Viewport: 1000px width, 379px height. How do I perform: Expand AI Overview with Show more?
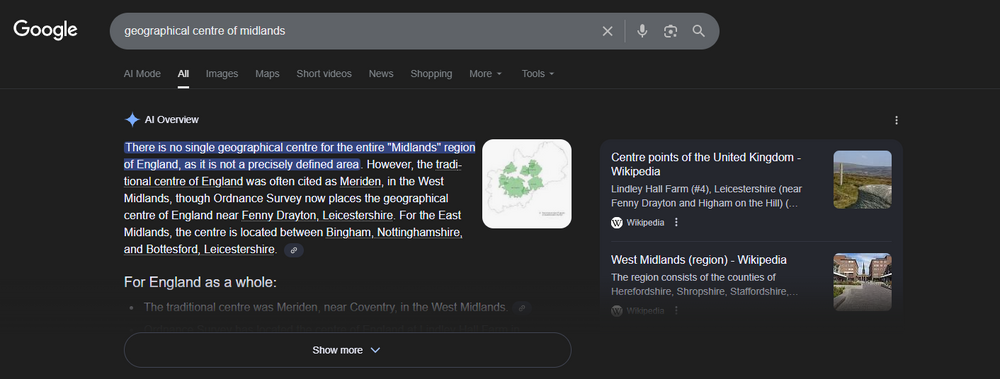click(x=347, y=350)
